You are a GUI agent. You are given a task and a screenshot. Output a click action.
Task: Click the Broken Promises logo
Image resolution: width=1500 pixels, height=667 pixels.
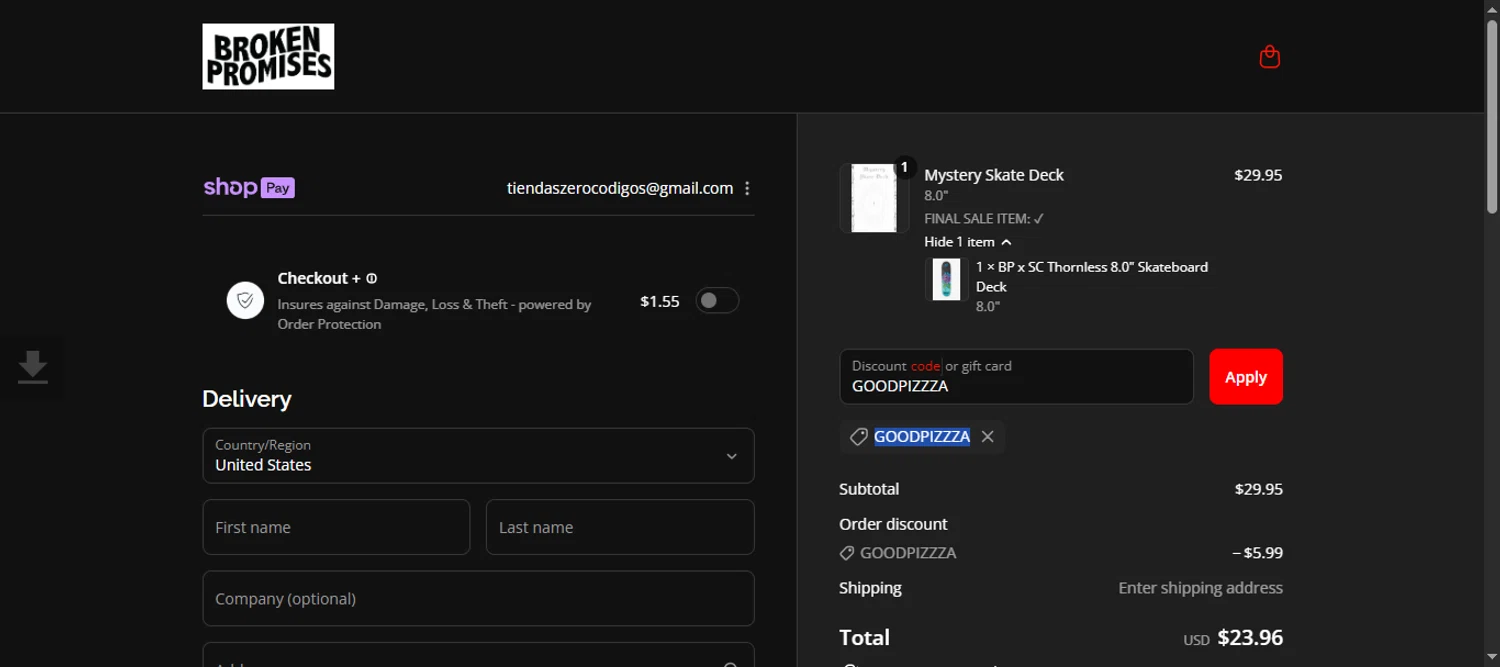pos(268,57)
